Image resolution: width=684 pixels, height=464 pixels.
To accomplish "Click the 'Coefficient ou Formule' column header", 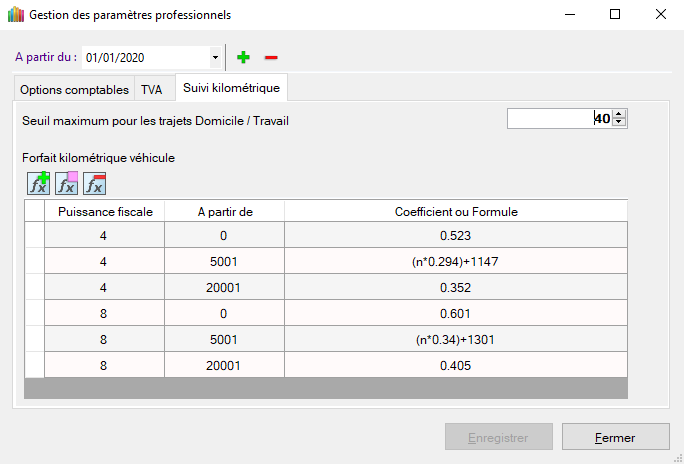I will 455,211.
